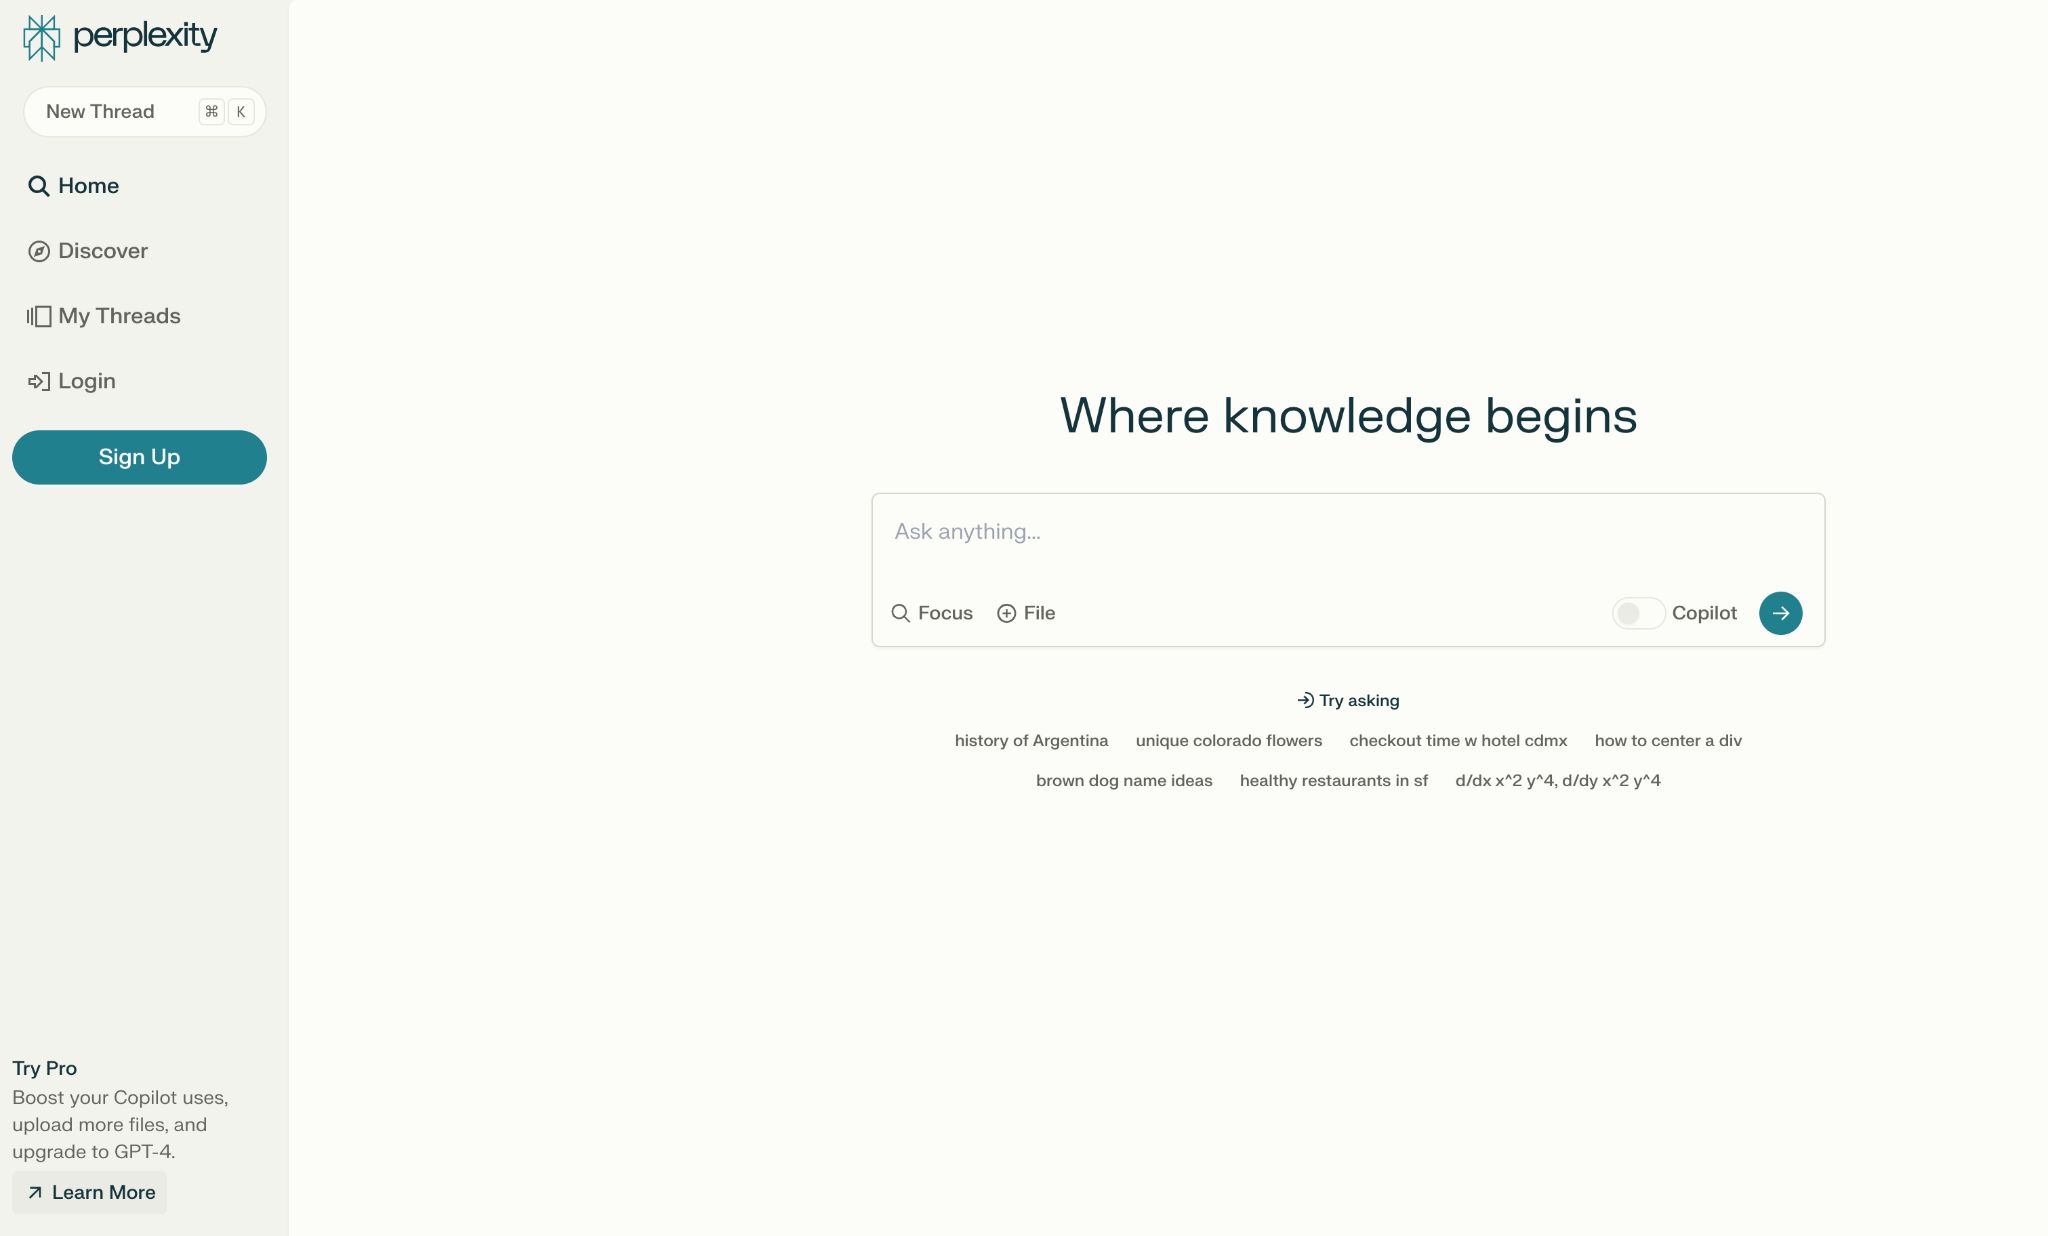The width and height of the screenshot is (2048, 1236).
Task: Click the Discover navigation icon
Action: click(x=37, y=250)
